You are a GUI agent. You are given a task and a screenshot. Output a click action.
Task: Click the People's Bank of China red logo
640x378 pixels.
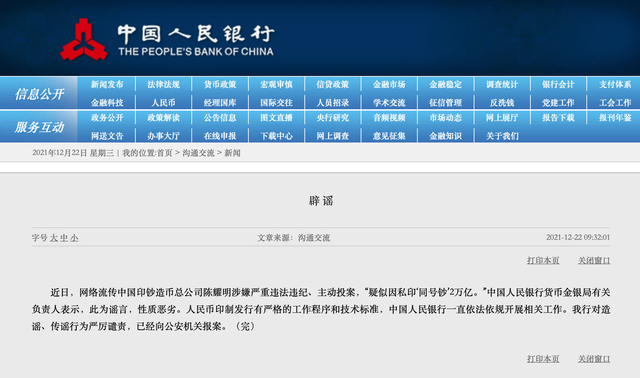[x=84, y=40]
